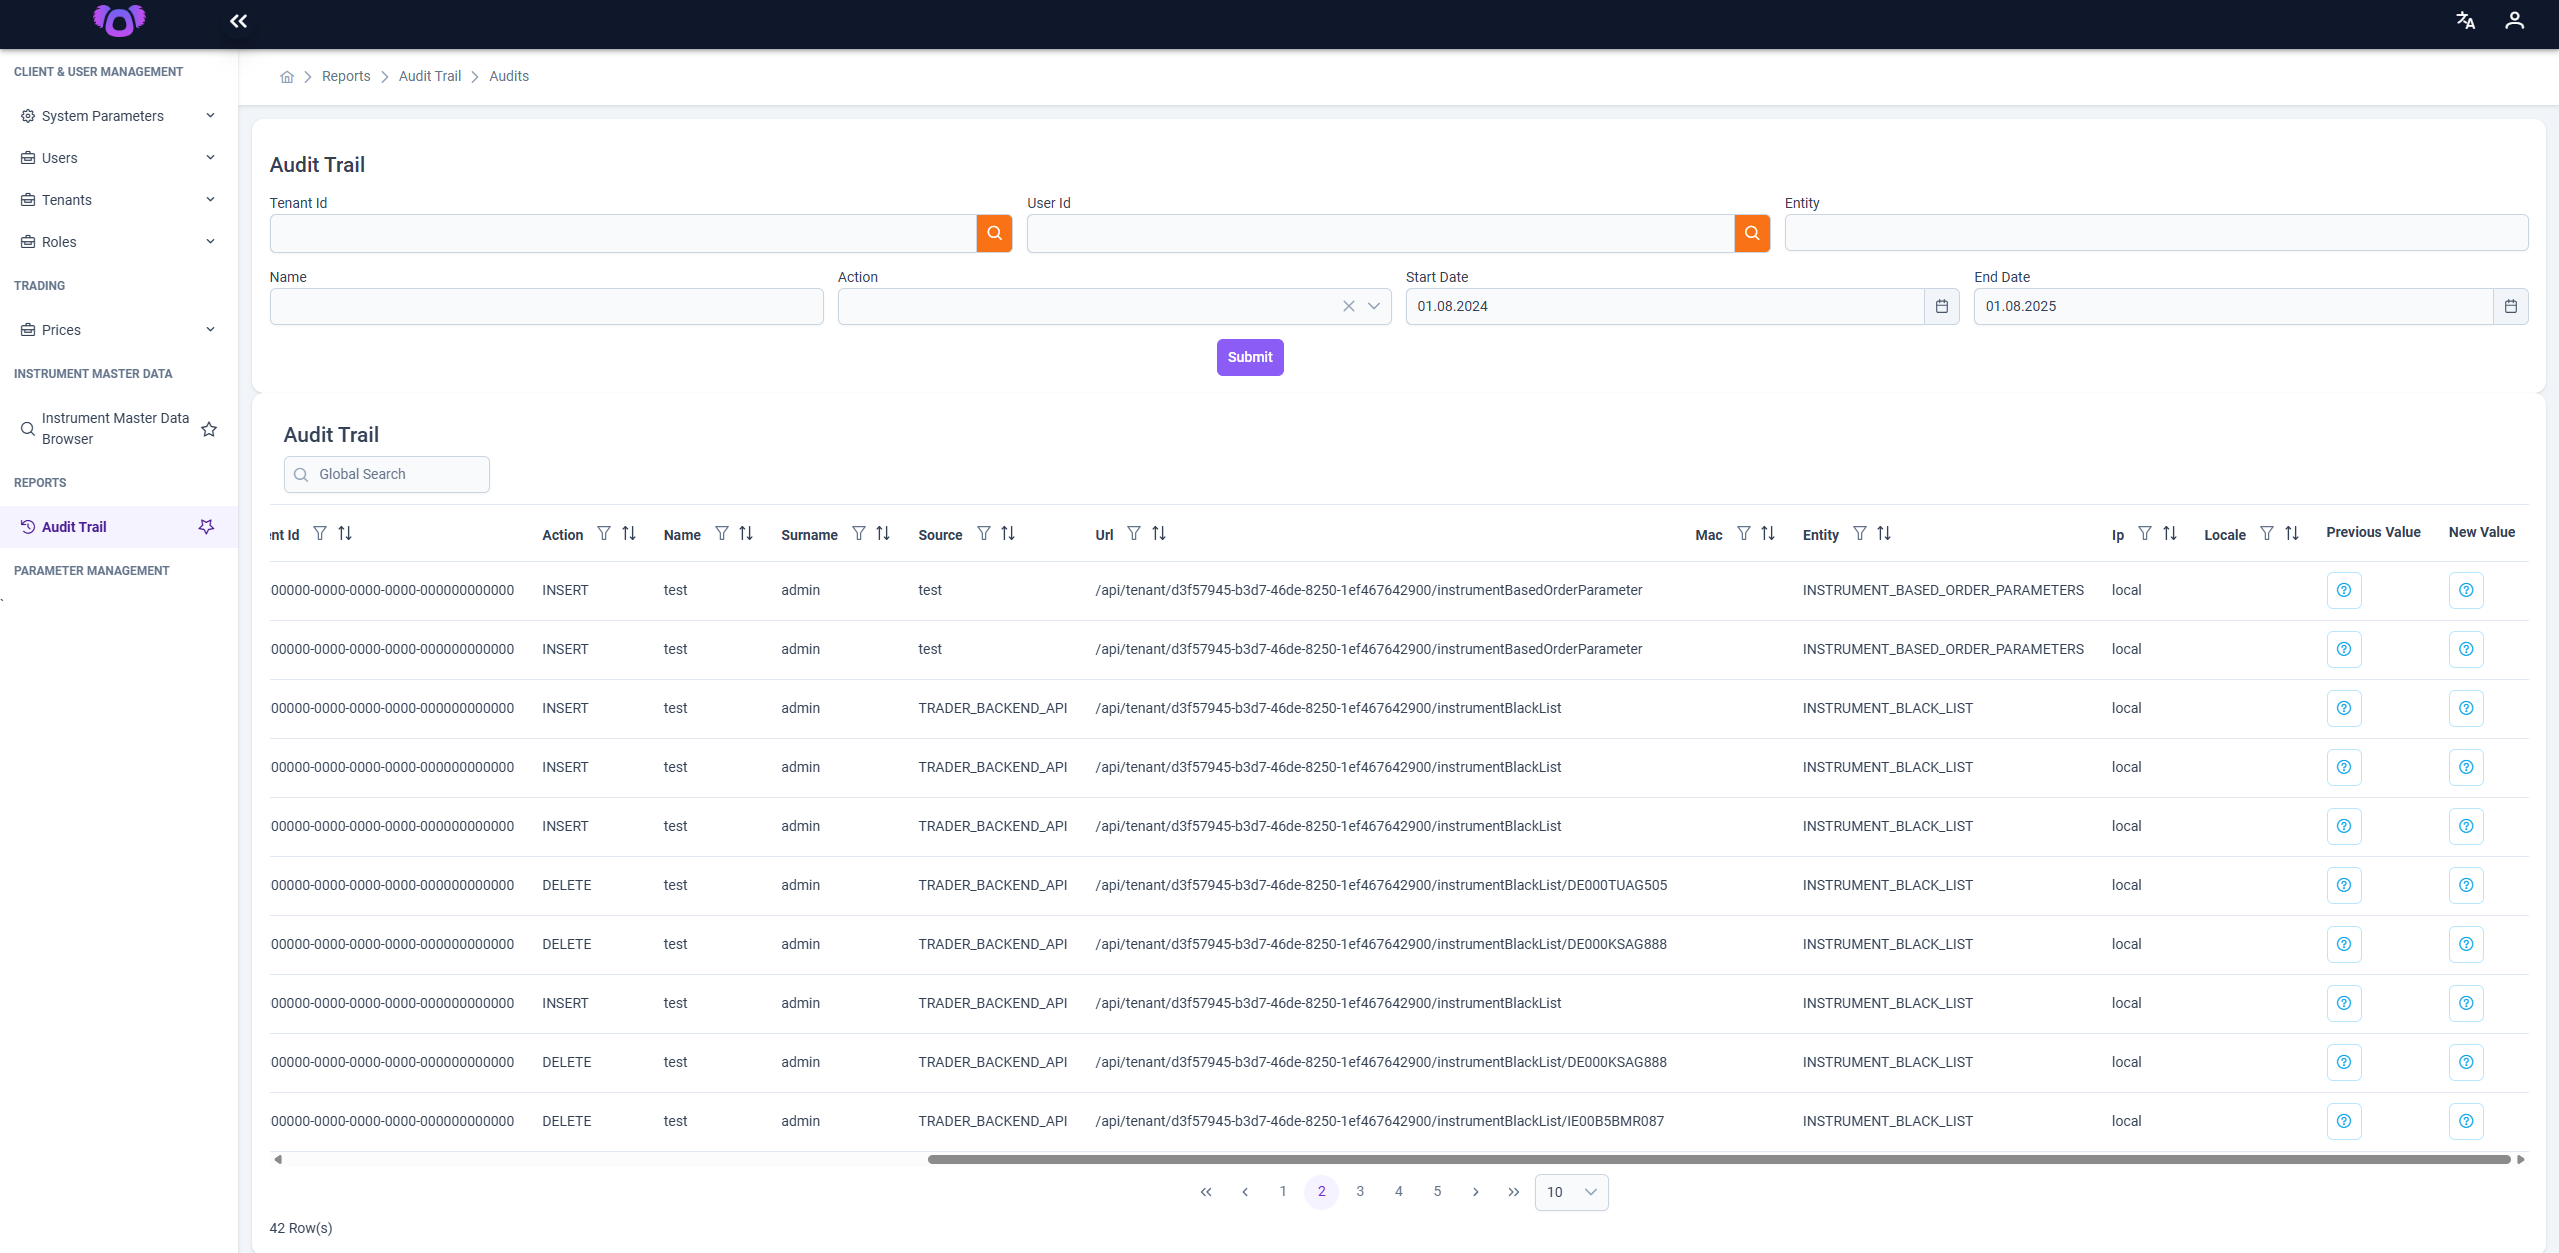Click the horizontal table scrollbar
2559x1253 pixels.
(1718, 1160)
